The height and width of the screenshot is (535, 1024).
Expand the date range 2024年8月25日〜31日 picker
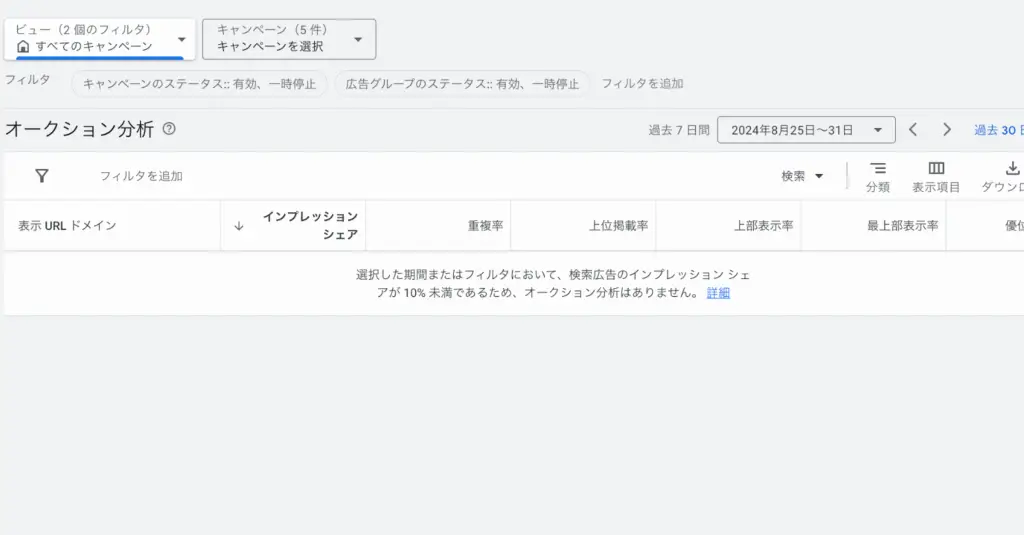coord(805,130)
